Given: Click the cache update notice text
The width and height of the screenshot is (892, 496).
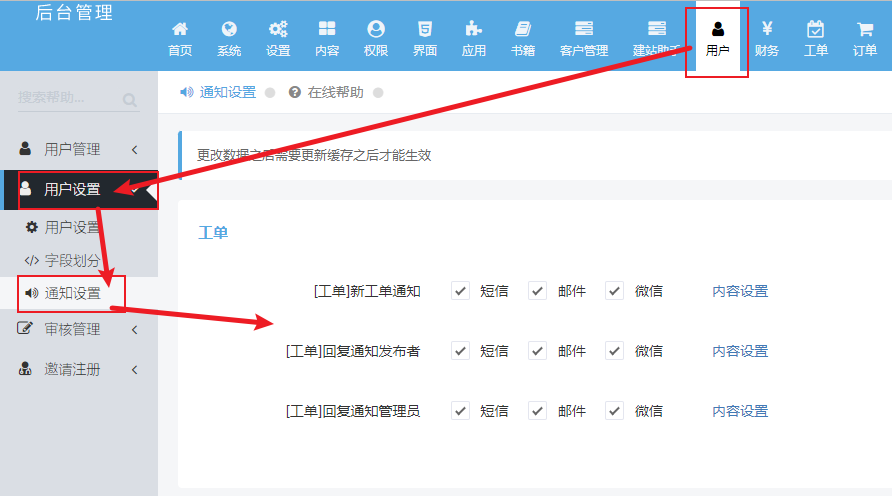Looking at the screenshot, I should click(x=314, y=155).
